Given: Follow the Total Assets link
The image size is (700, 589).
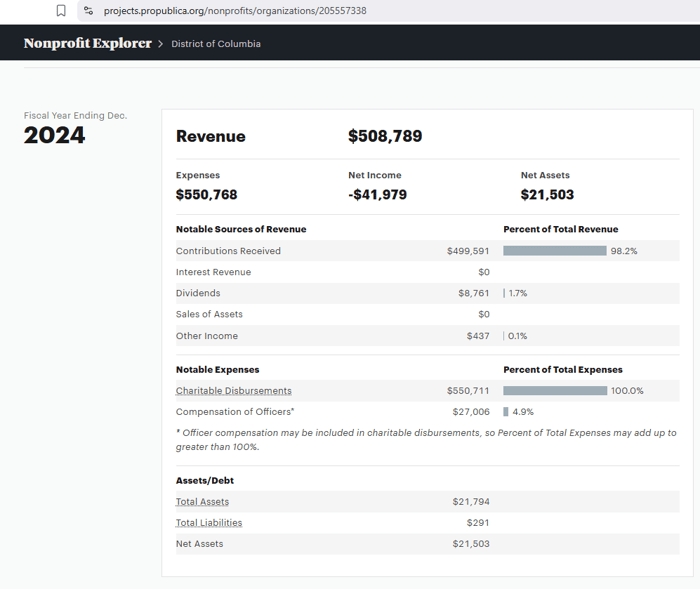Looking at the screenshot, I should point(202,502).
